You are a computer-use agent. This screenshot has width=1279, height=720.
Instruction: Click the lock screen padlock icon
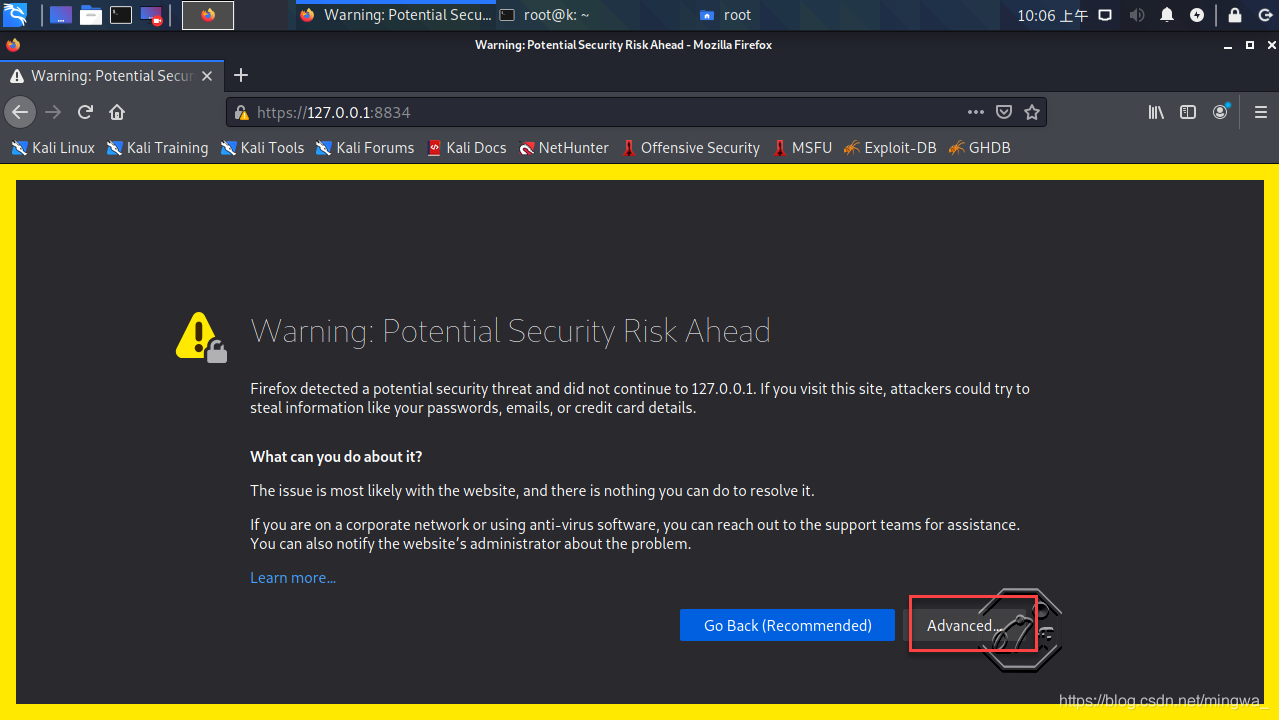coord(1235,15)
